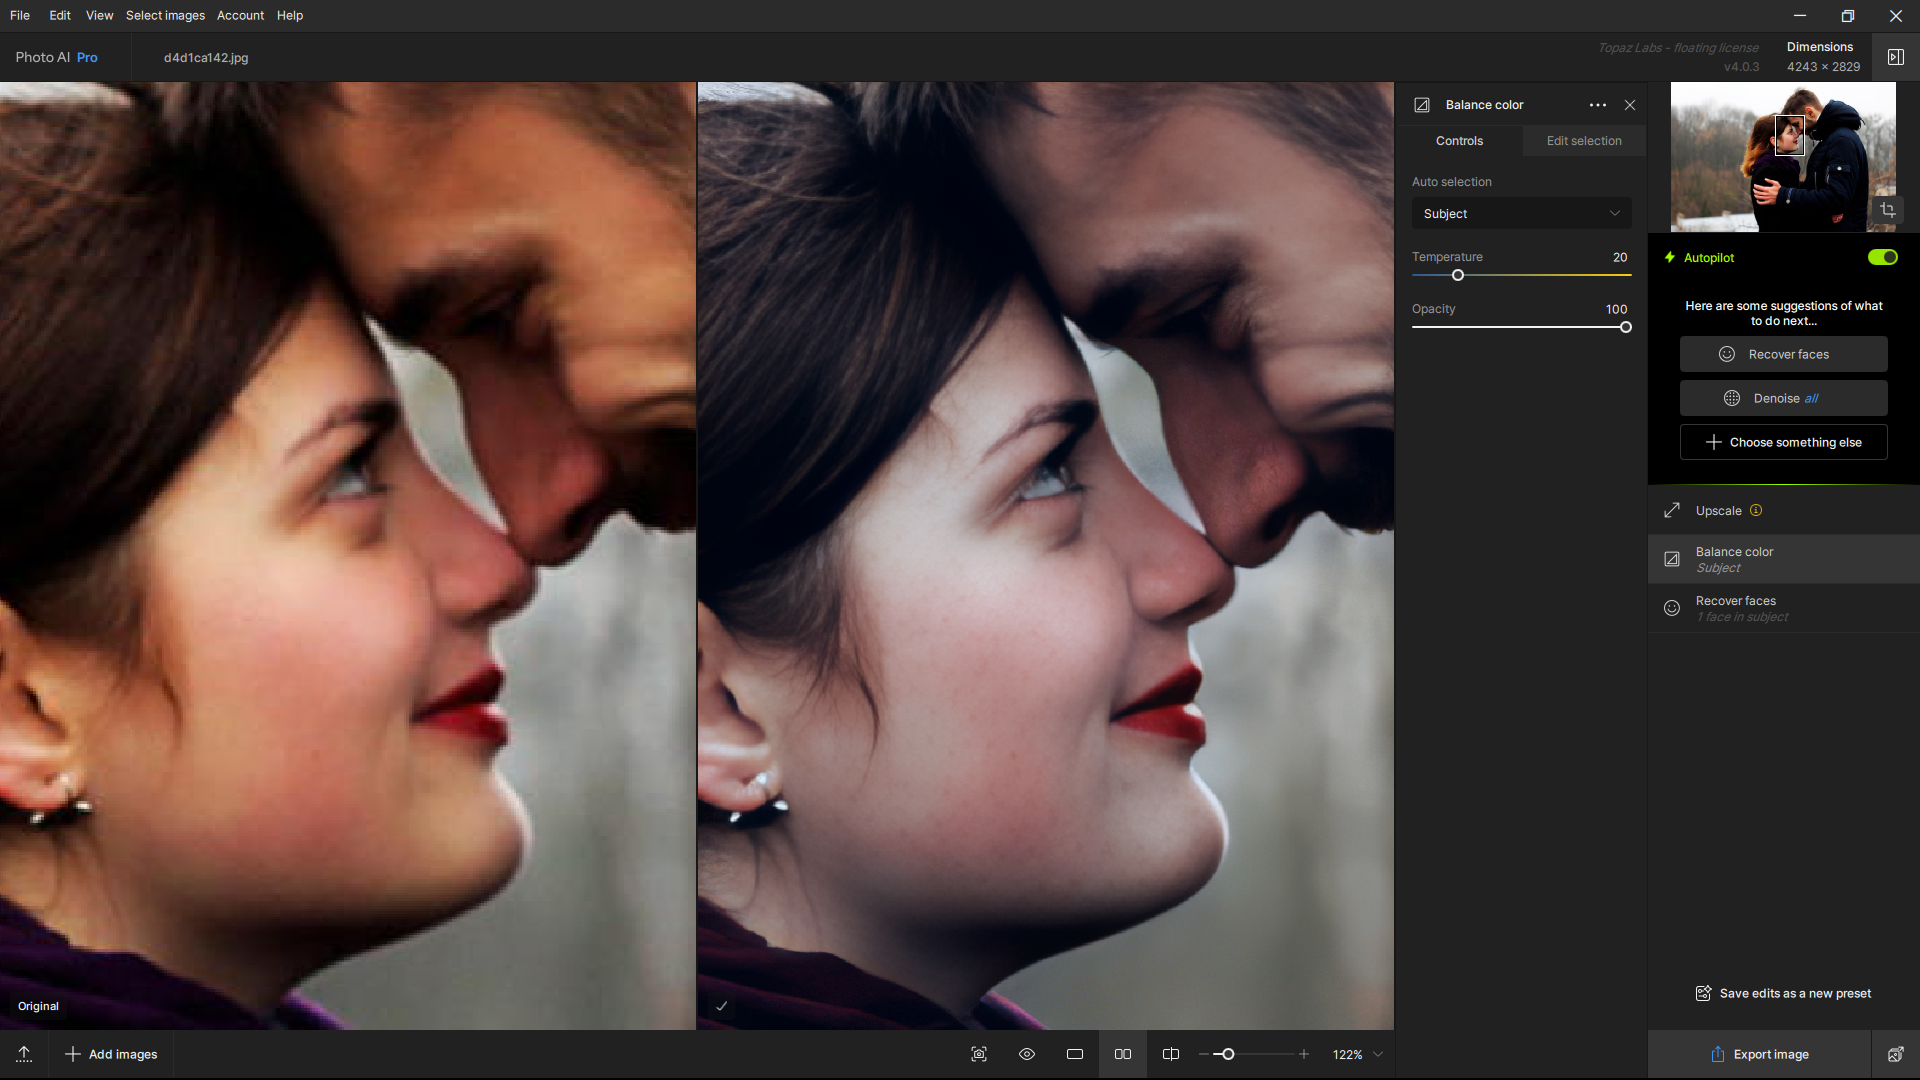This screenshot has width=1920, height=1080.
Task: Open the Balance color three-dot options
Action: [x=1598, y=105]
